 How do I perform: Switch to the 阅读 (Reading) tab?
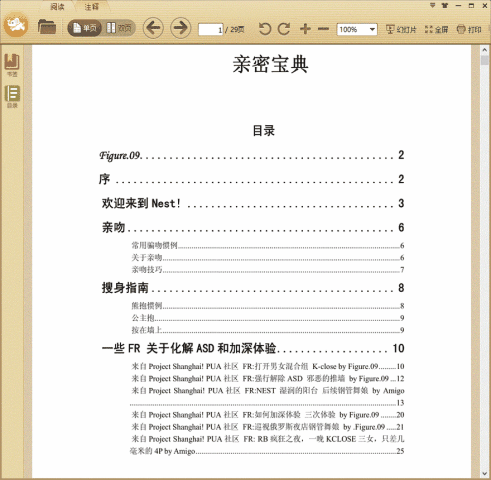click(x=57, y=7)
